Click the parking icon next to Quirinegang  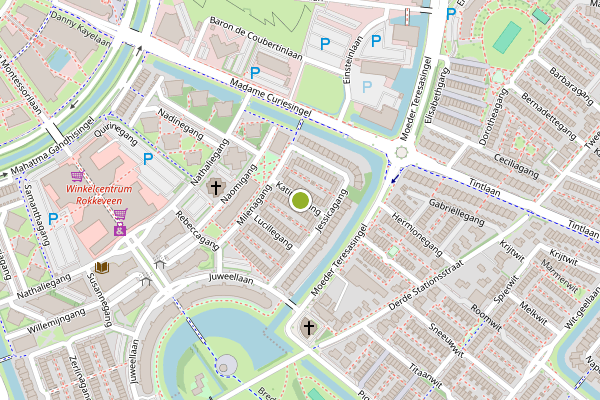point(148,159)
